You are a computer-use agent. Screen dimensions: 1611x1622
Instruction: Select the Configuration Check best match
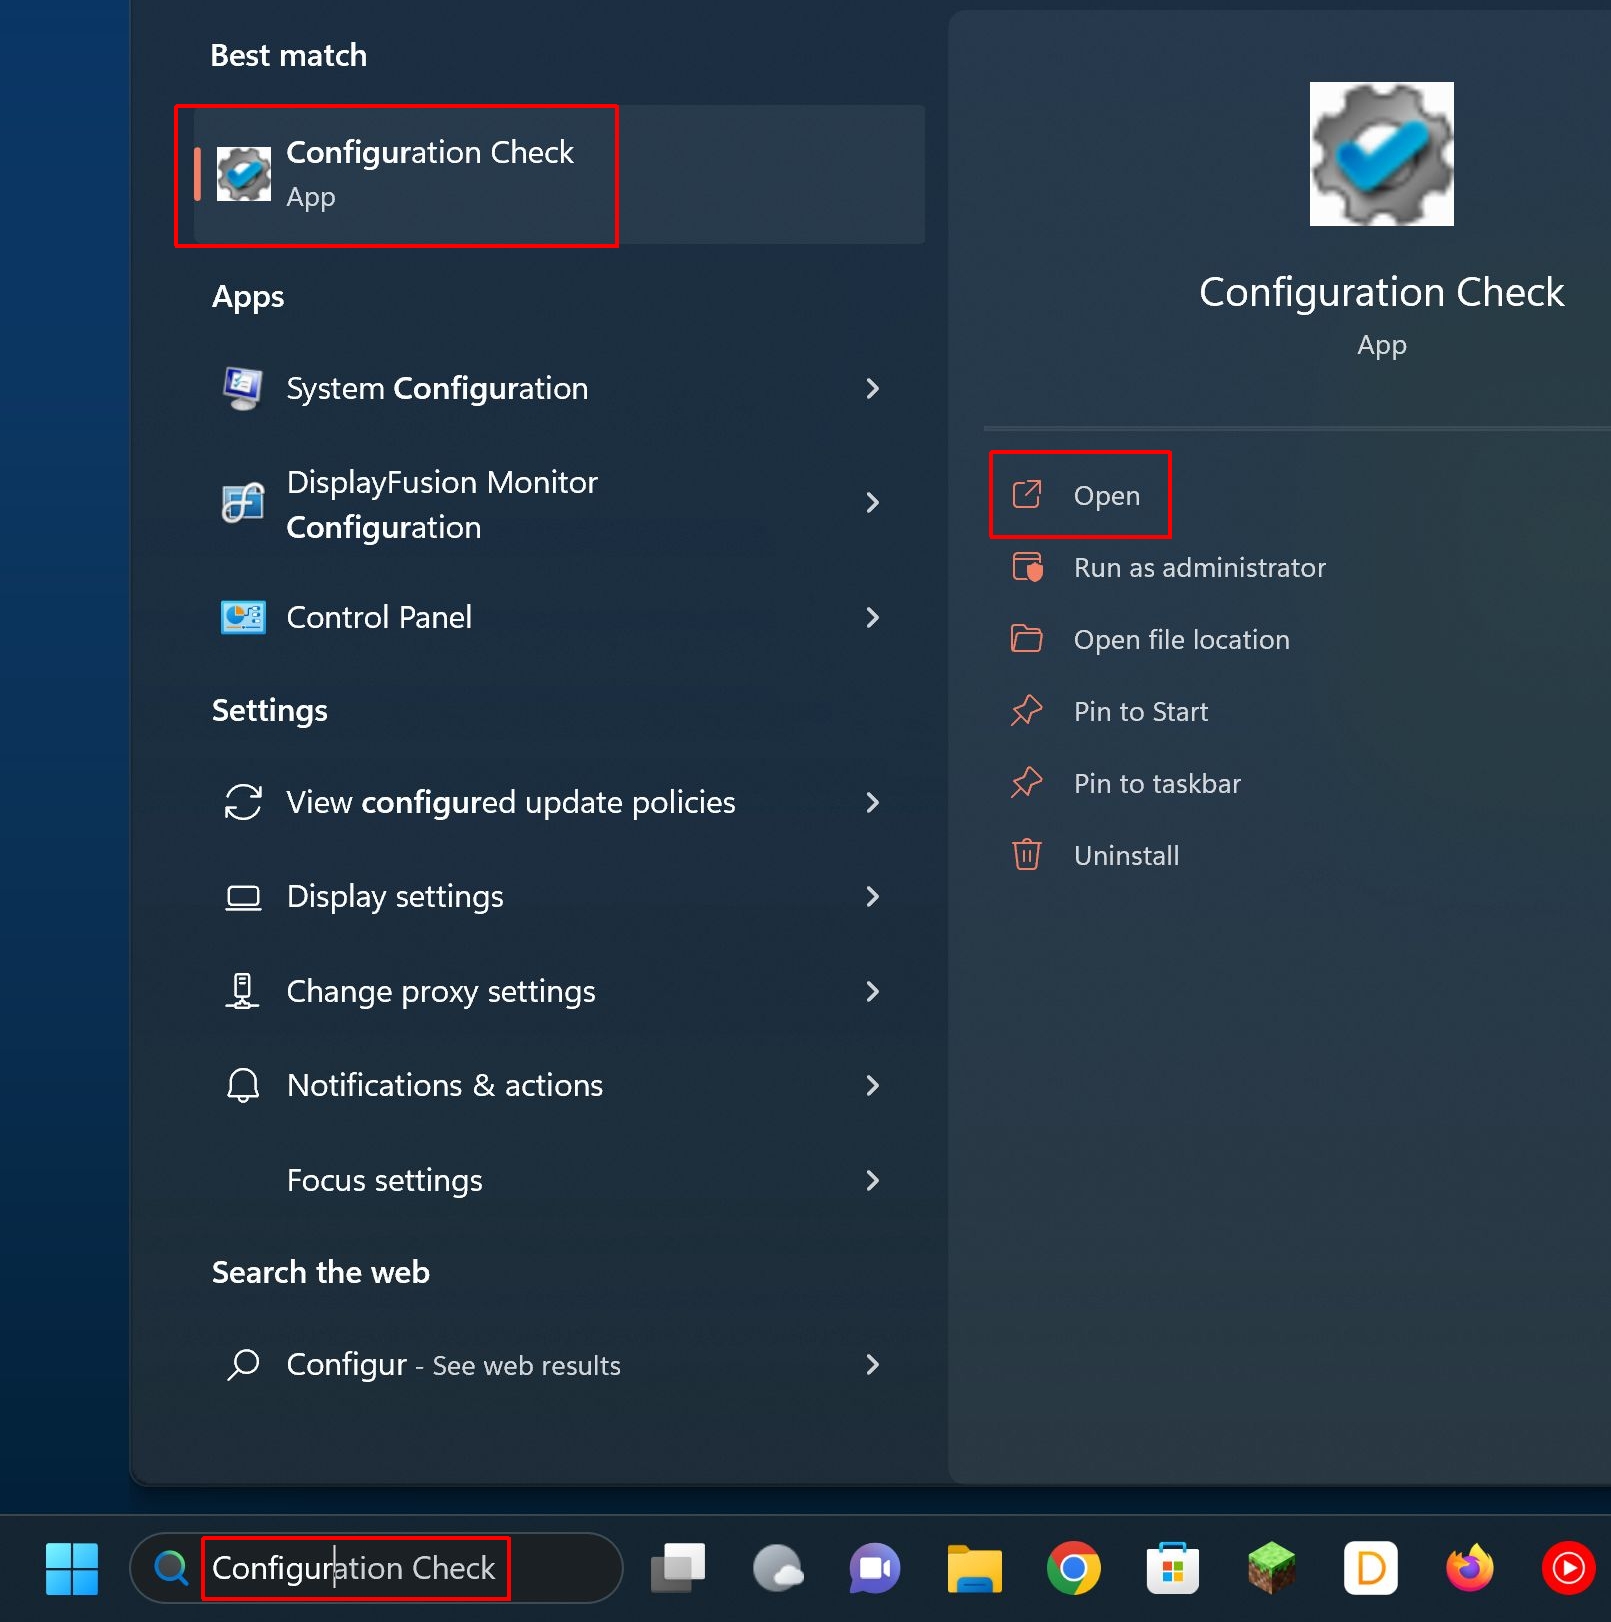tap(429, 174)
